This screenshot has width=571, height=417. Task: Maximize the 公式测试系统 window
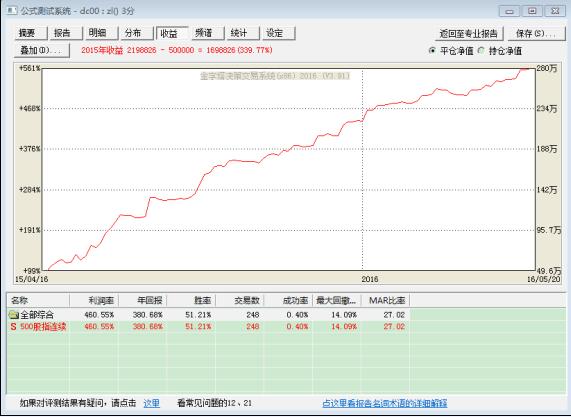(x=532, y=11)
